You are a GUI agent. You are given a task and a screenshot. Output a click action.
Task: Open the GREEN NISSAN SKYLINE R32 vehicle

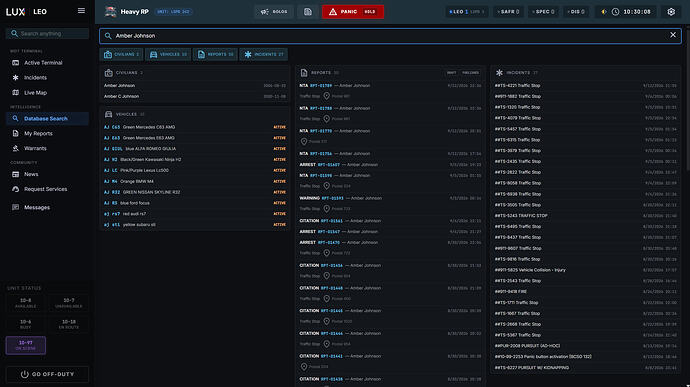coord(195,192)
